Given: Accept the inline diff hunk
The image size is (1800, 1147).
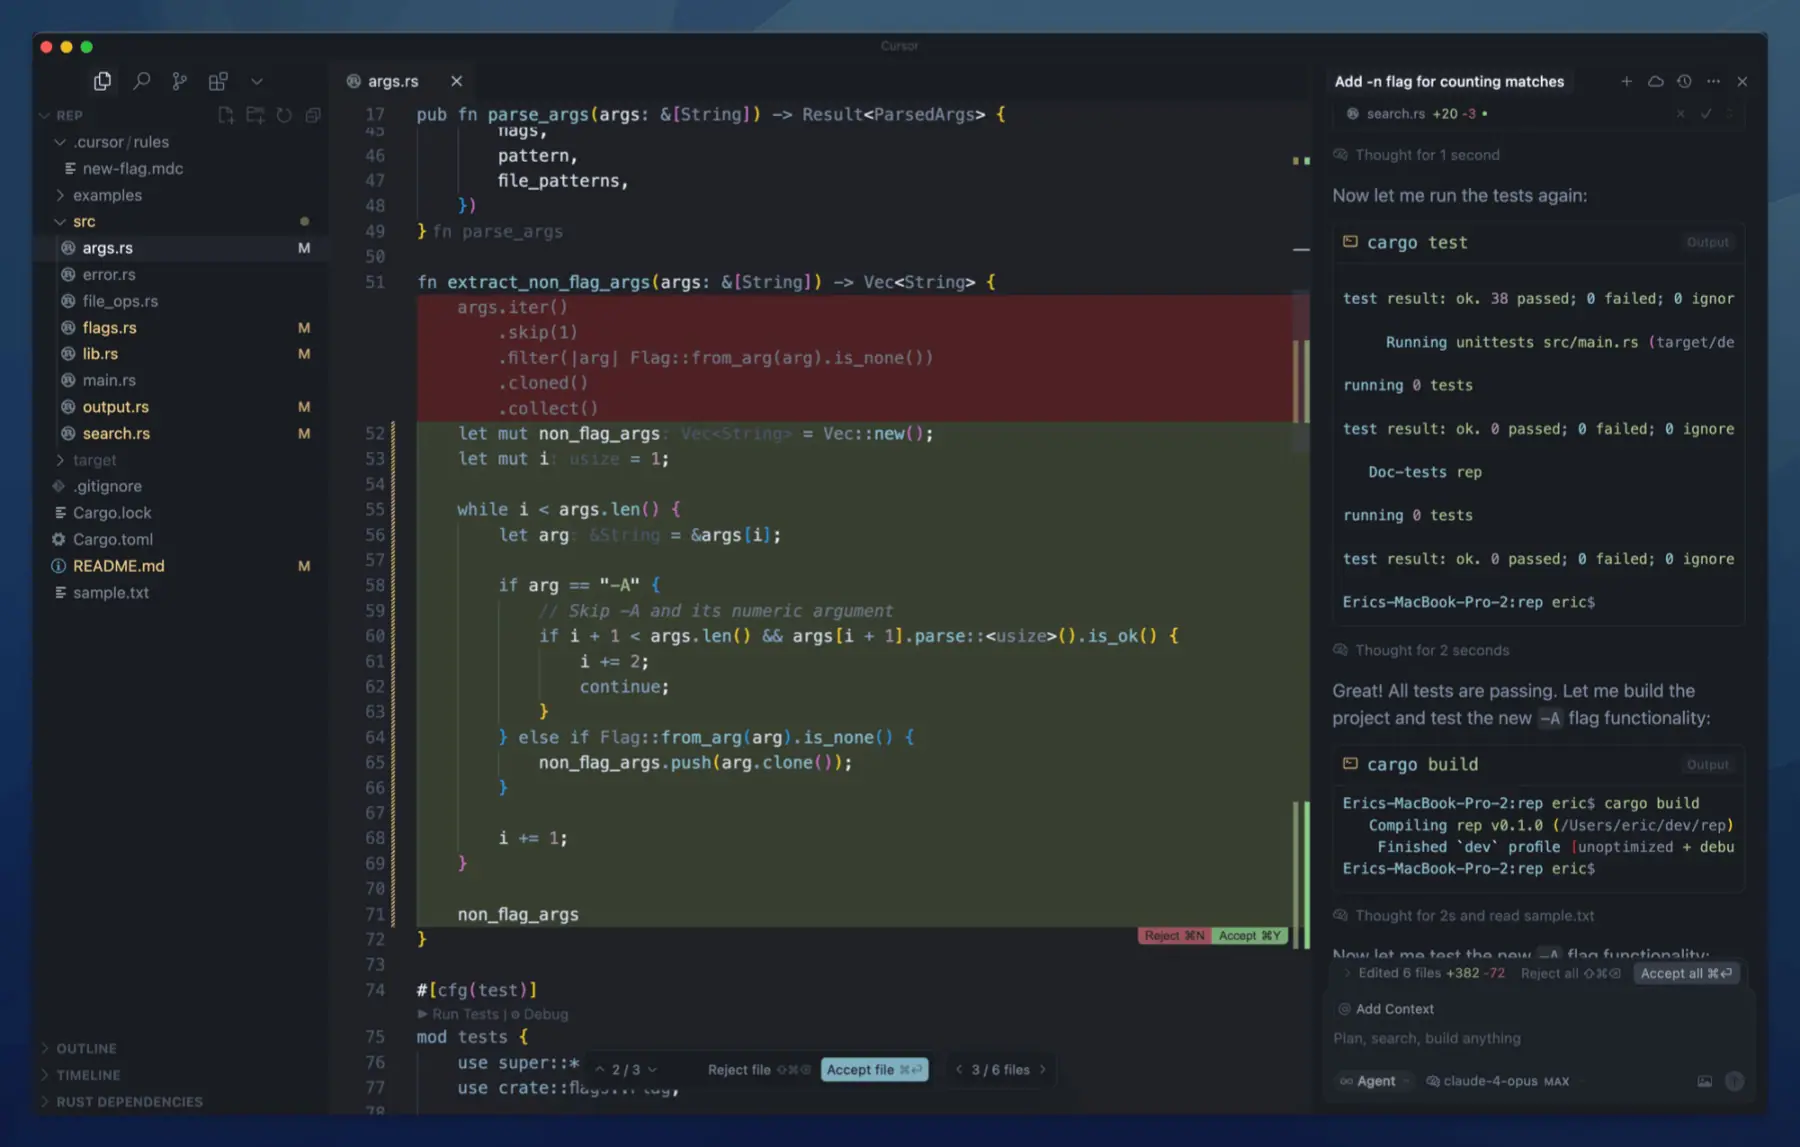Looking at the screenshot, I should tap(1249, 936).
